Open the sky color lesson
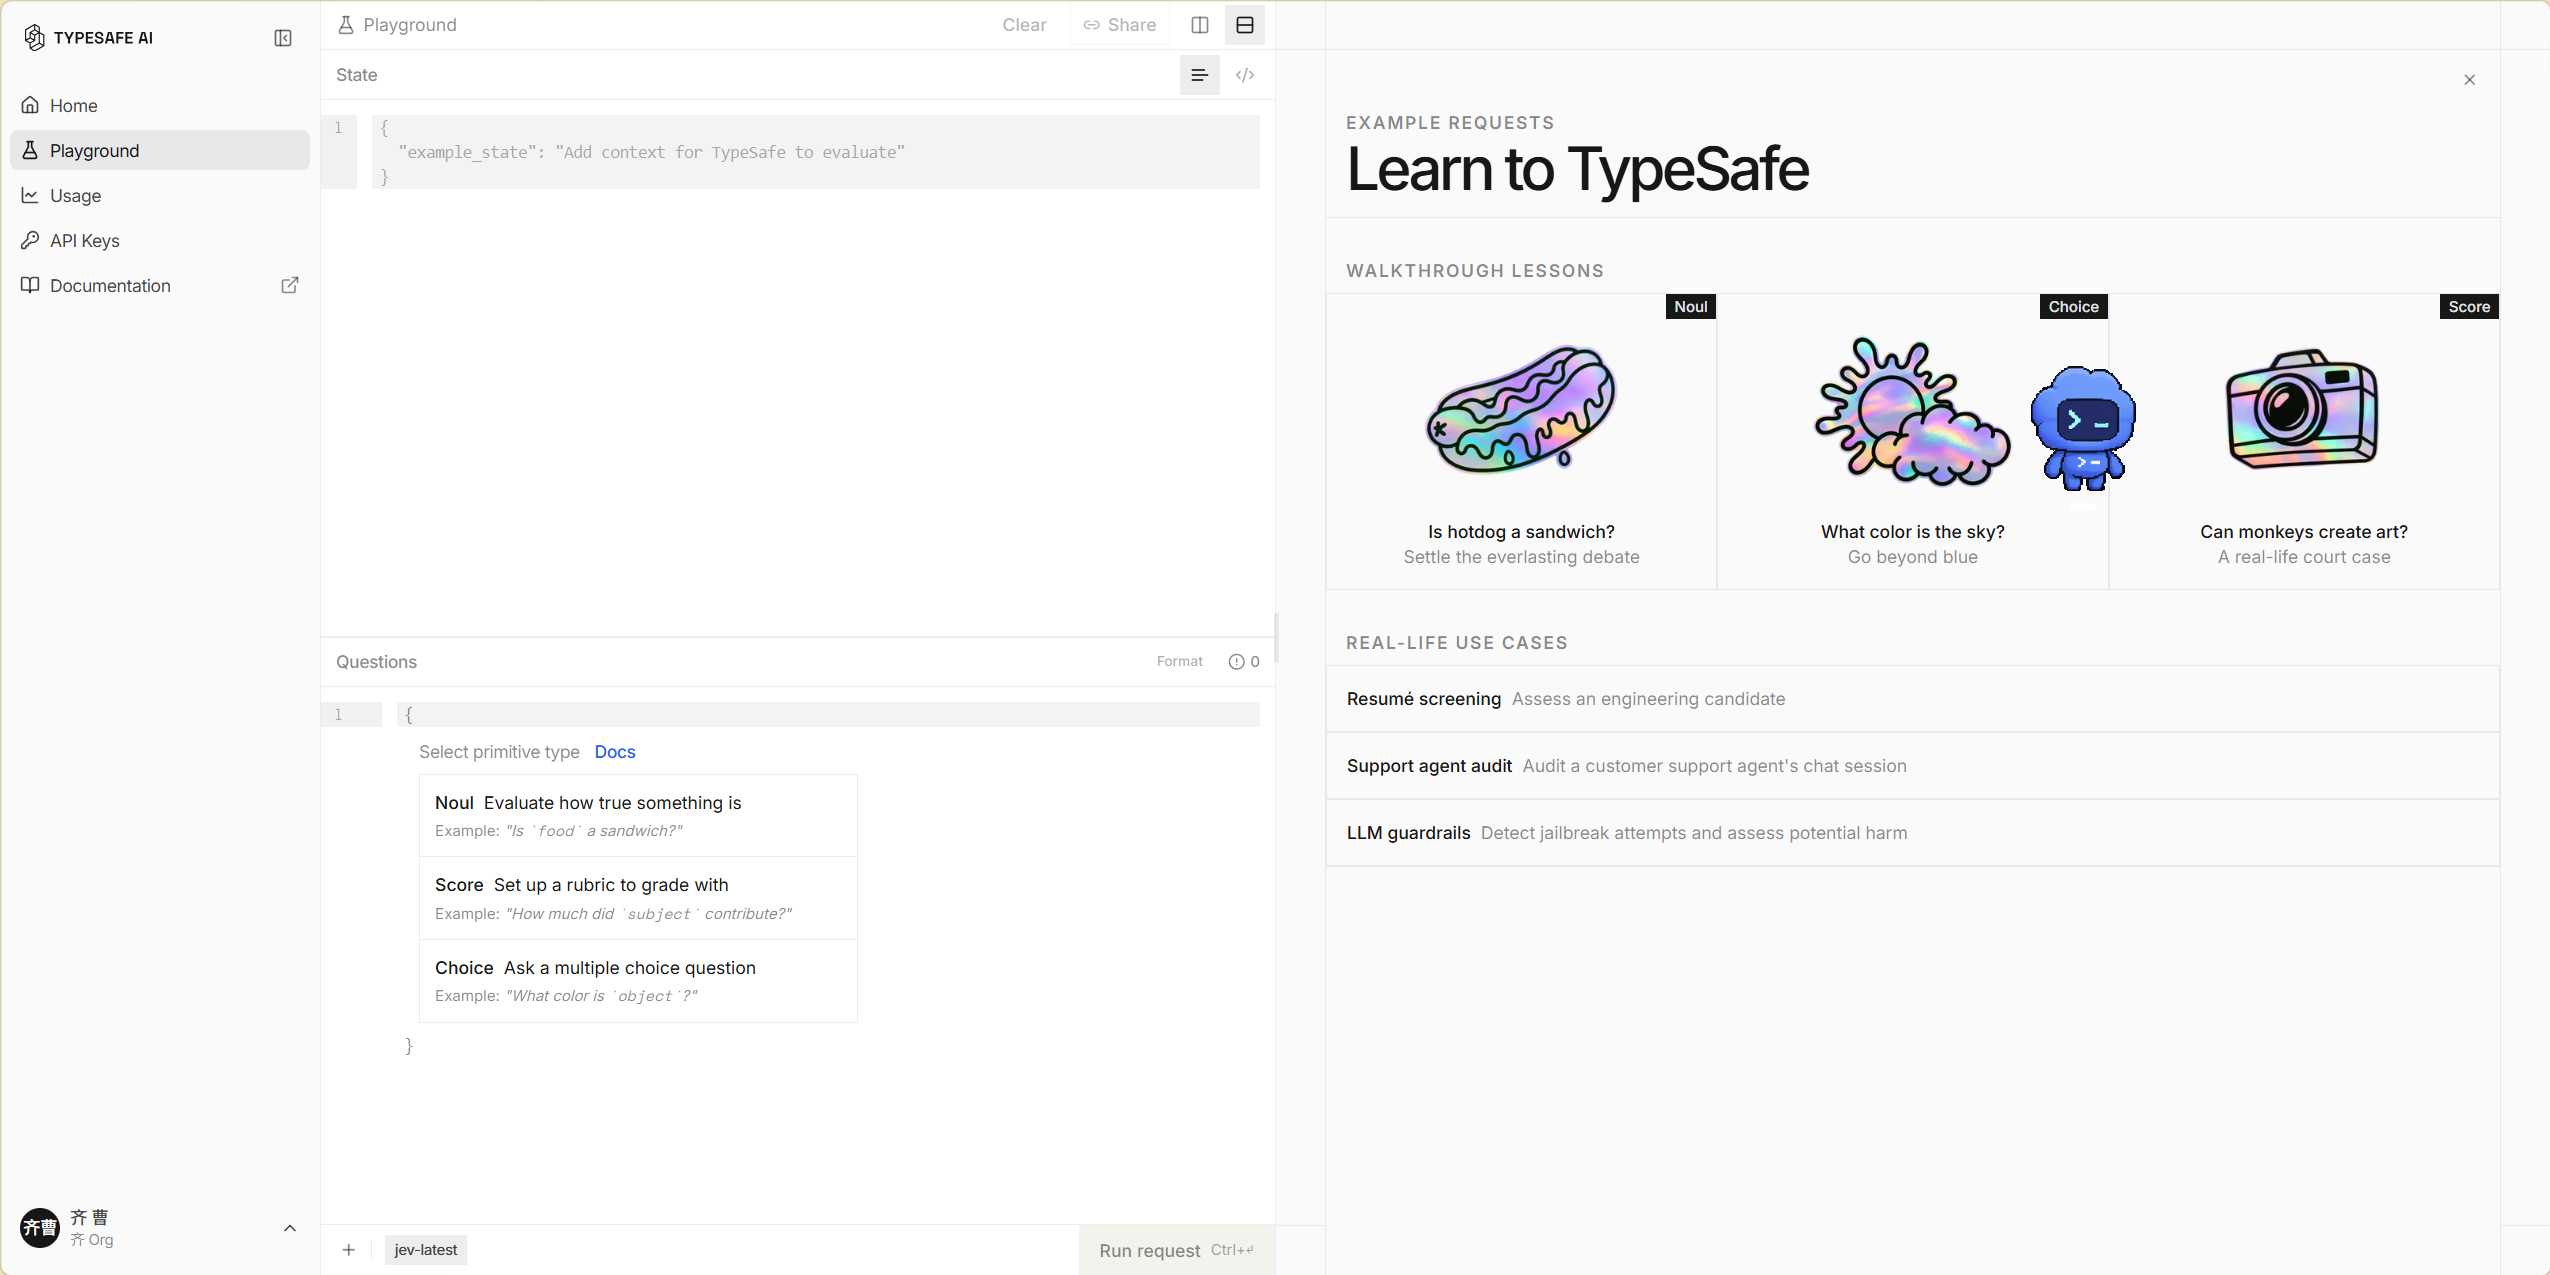Viewport: 2550px width, 1275px height. [1912, 441]
